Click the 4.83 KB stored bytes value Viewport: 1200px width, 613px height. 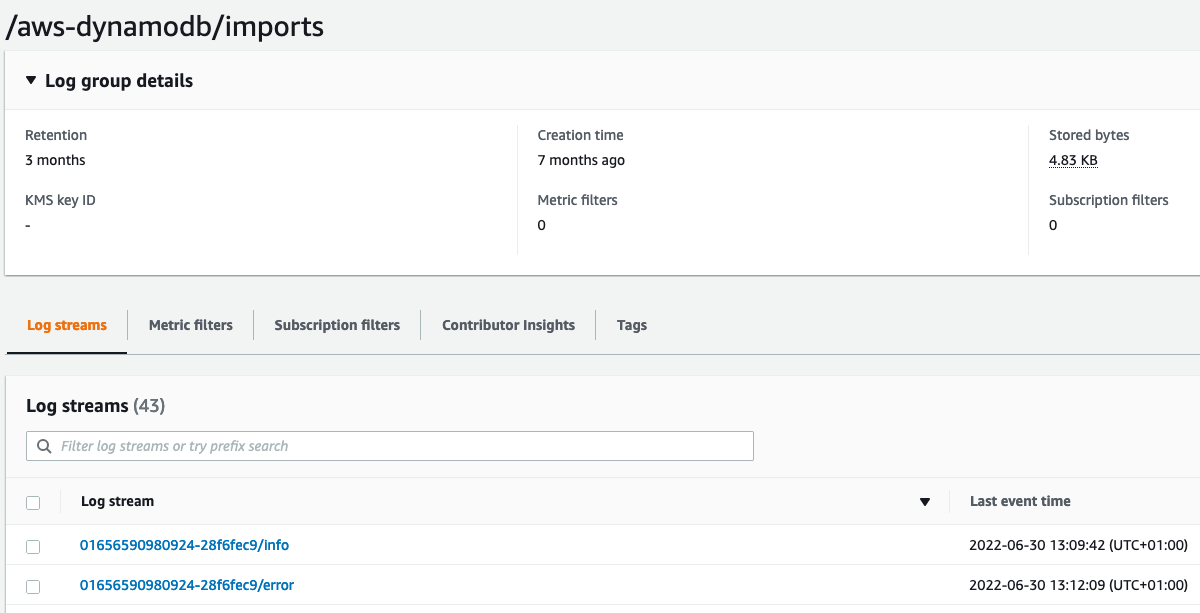(1073, 160)
